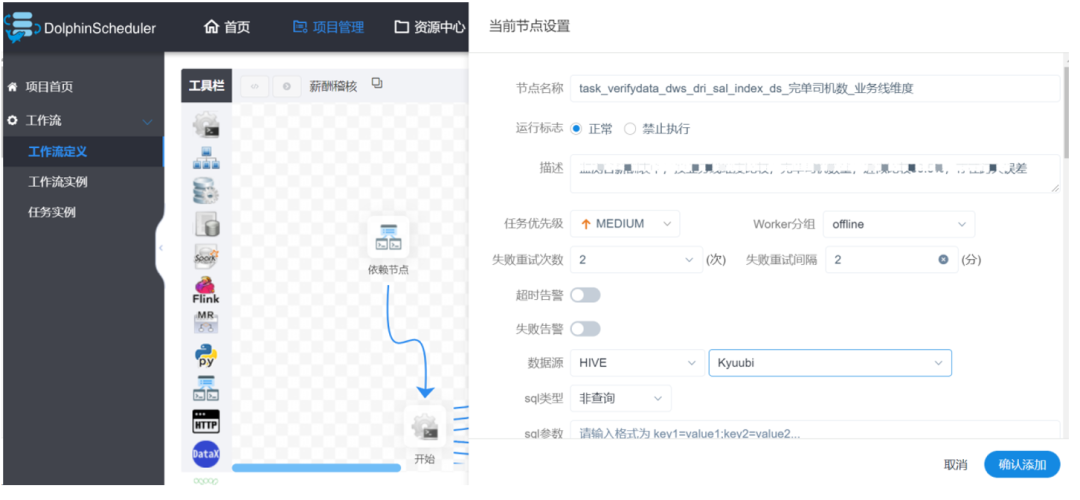Select the Spark task icon
The image size is (1080, 500).
point(206,256)
